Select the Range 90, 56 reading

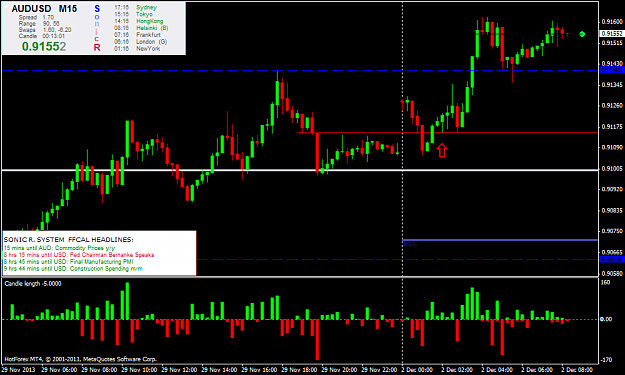(x=39, y=24)
